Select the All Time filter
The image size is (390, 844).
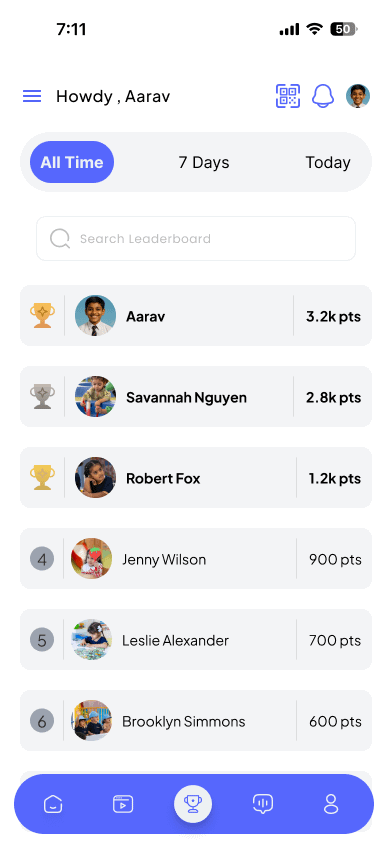[72, 162]
